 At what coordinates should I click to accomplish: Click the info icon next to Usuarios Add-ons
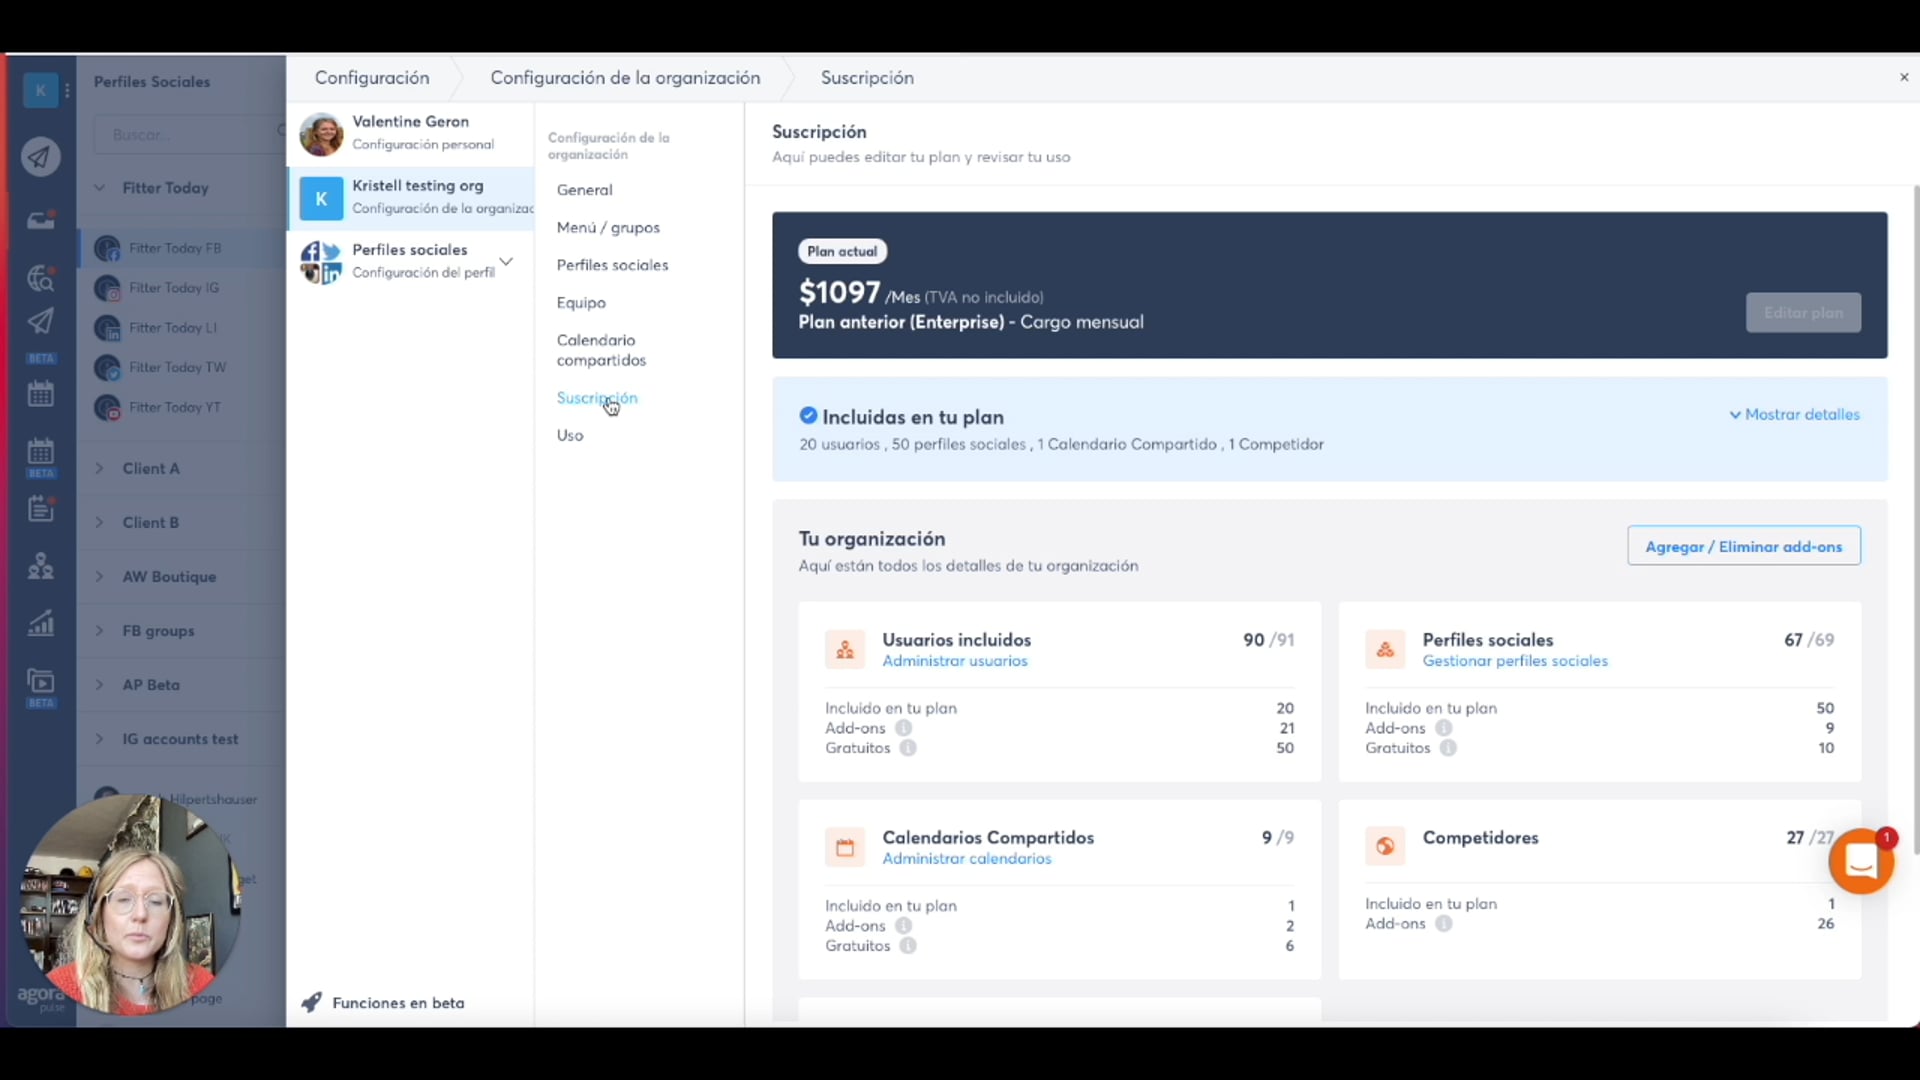click(904, 728)
